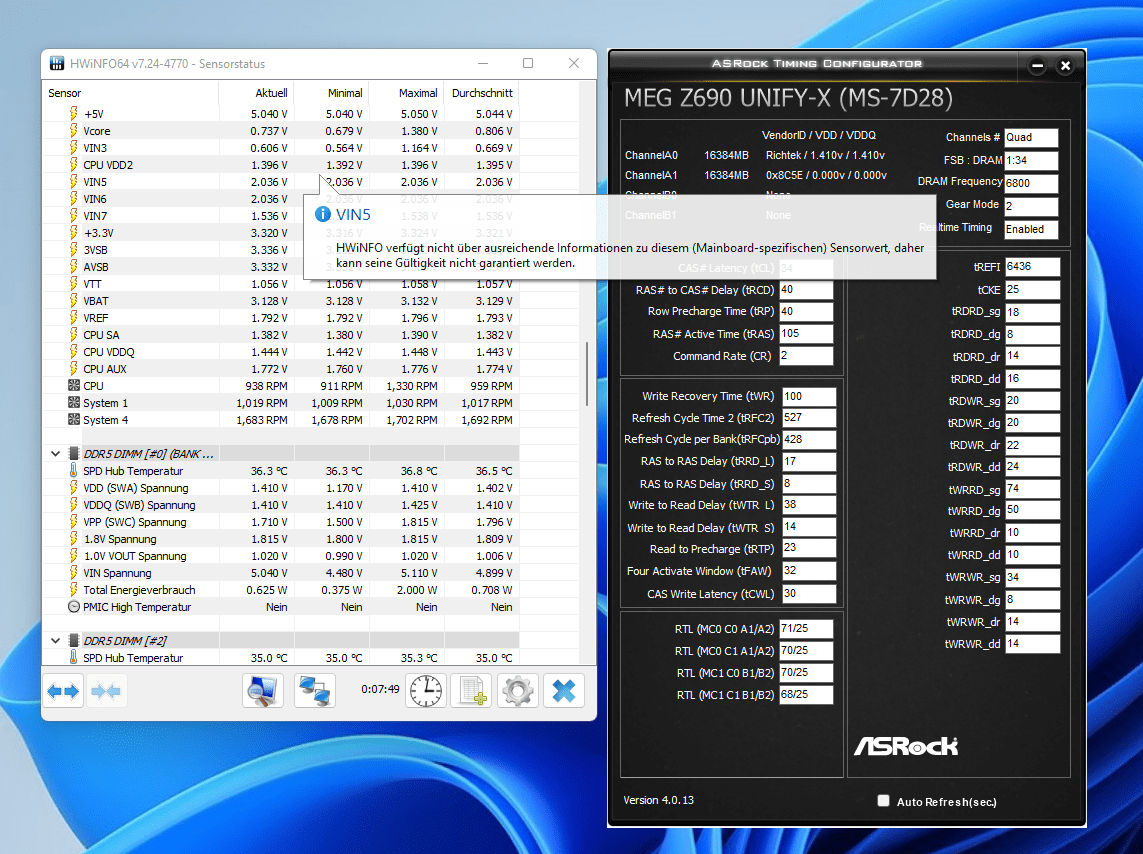Viewport: 1143px width, 854px height.
Task: Click the HWiNFO sensor list vertical scrollbar
Action: [x=587, y=373]
